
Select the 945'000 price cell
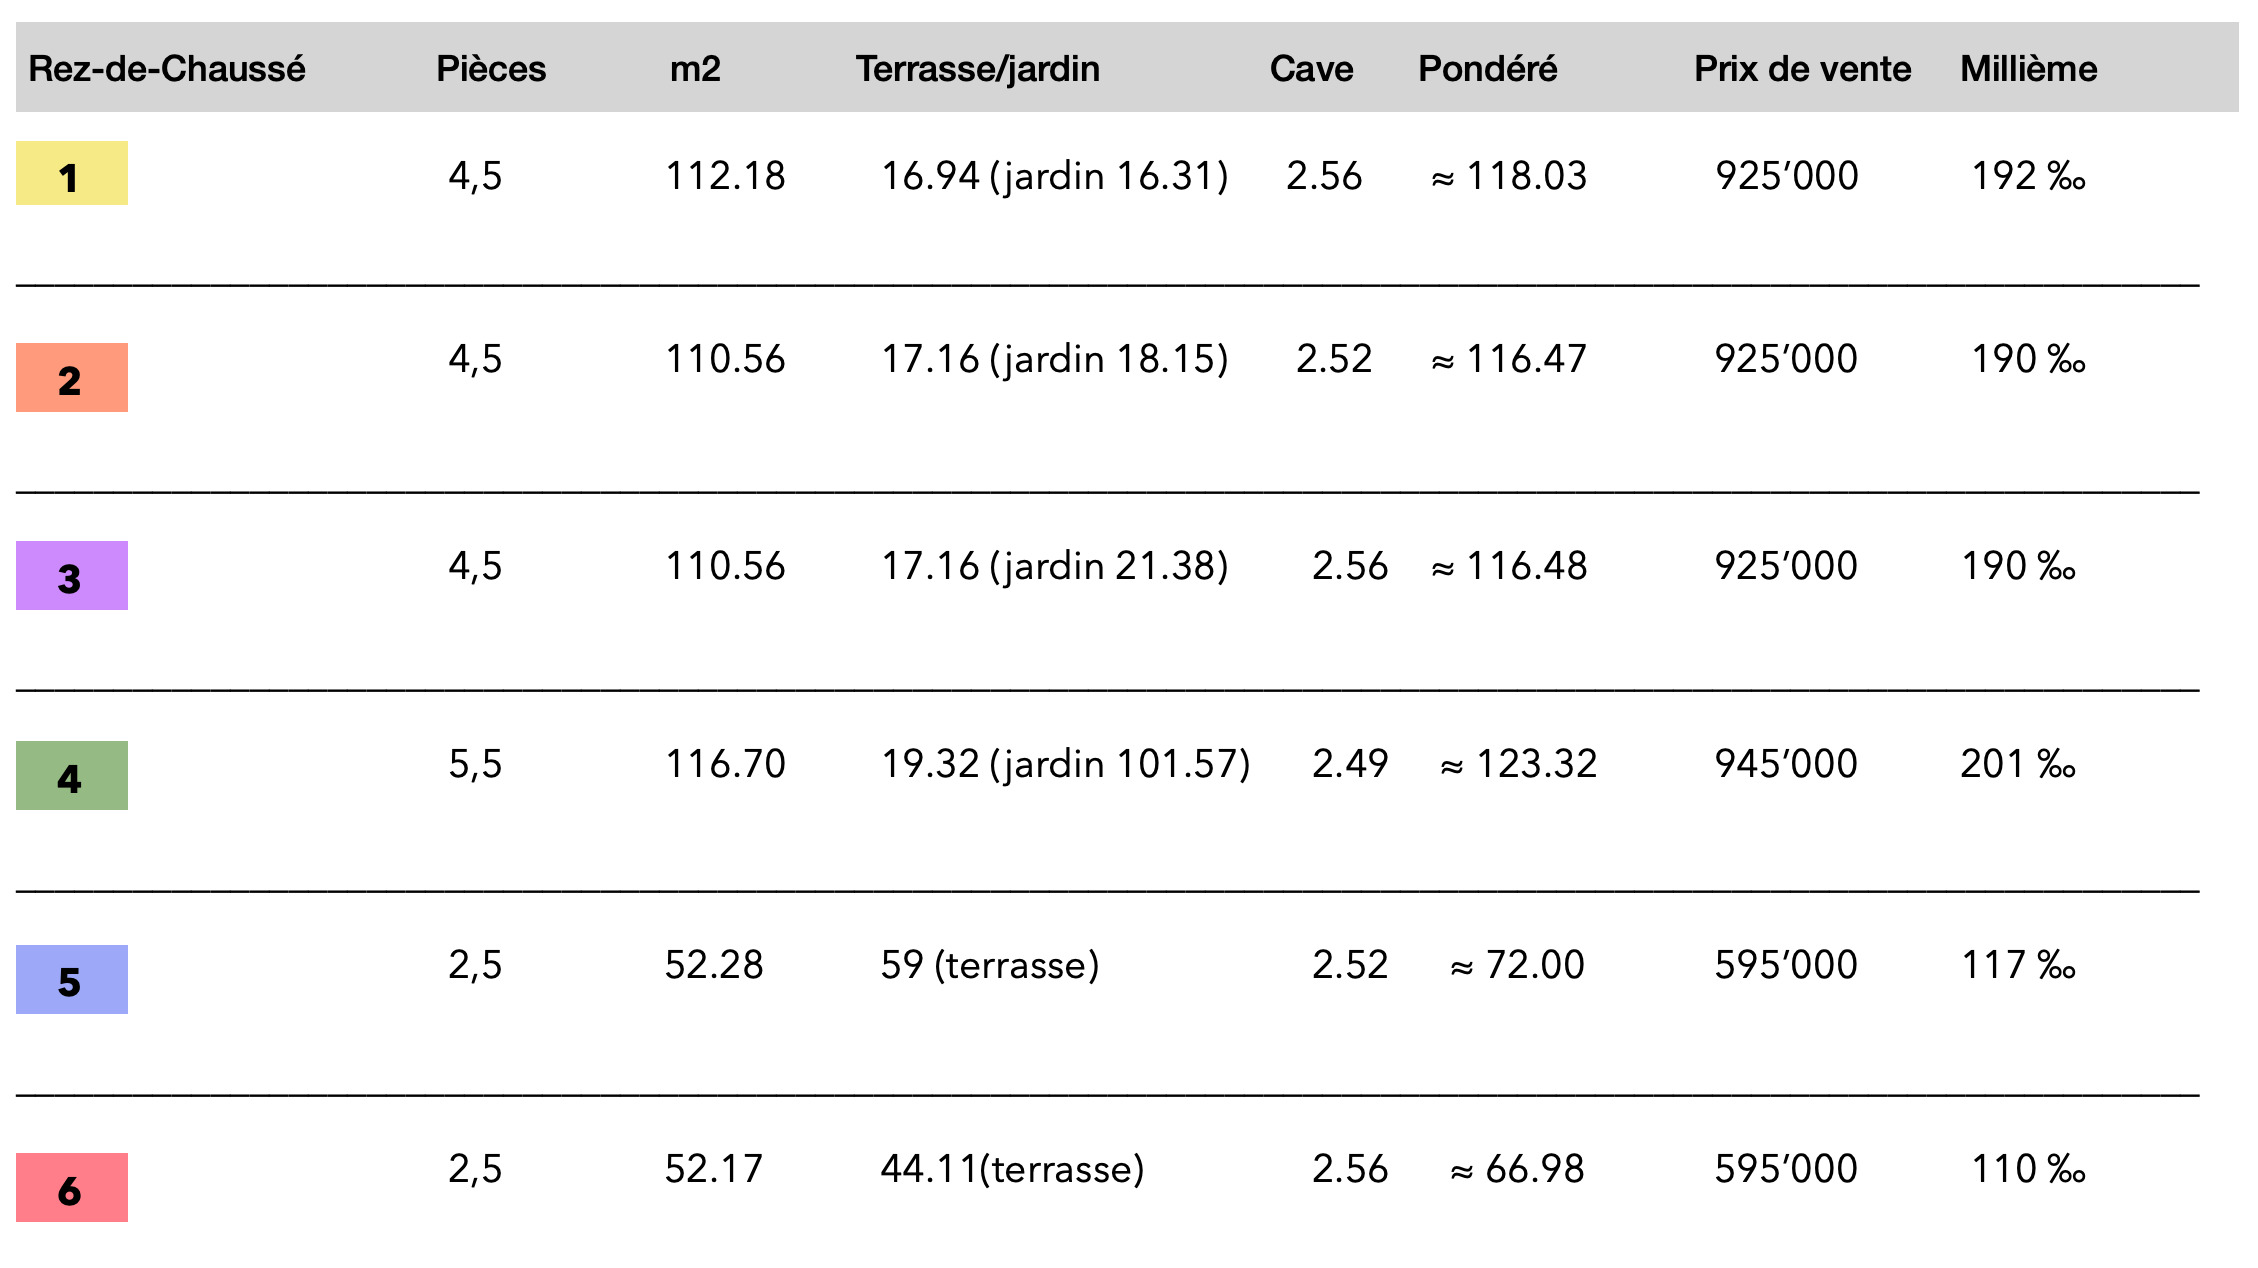(1786, 764)
